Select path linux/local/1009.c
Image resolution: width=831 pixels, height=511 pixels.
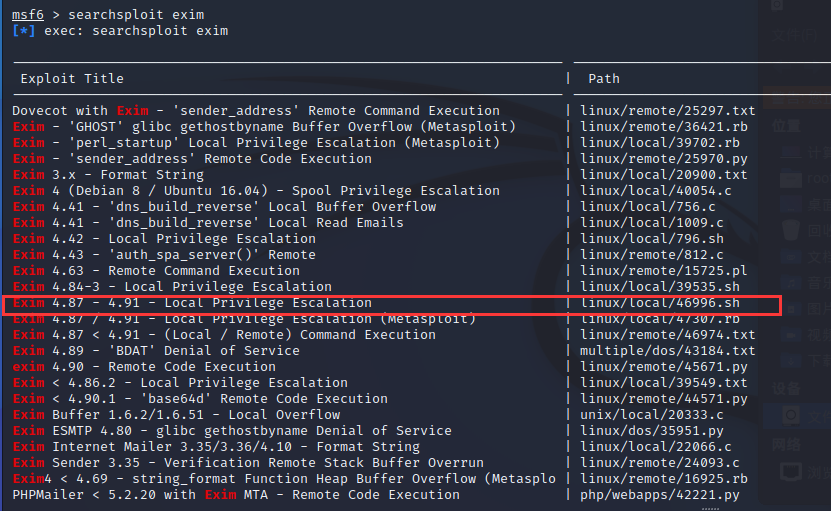coord(652,223)
